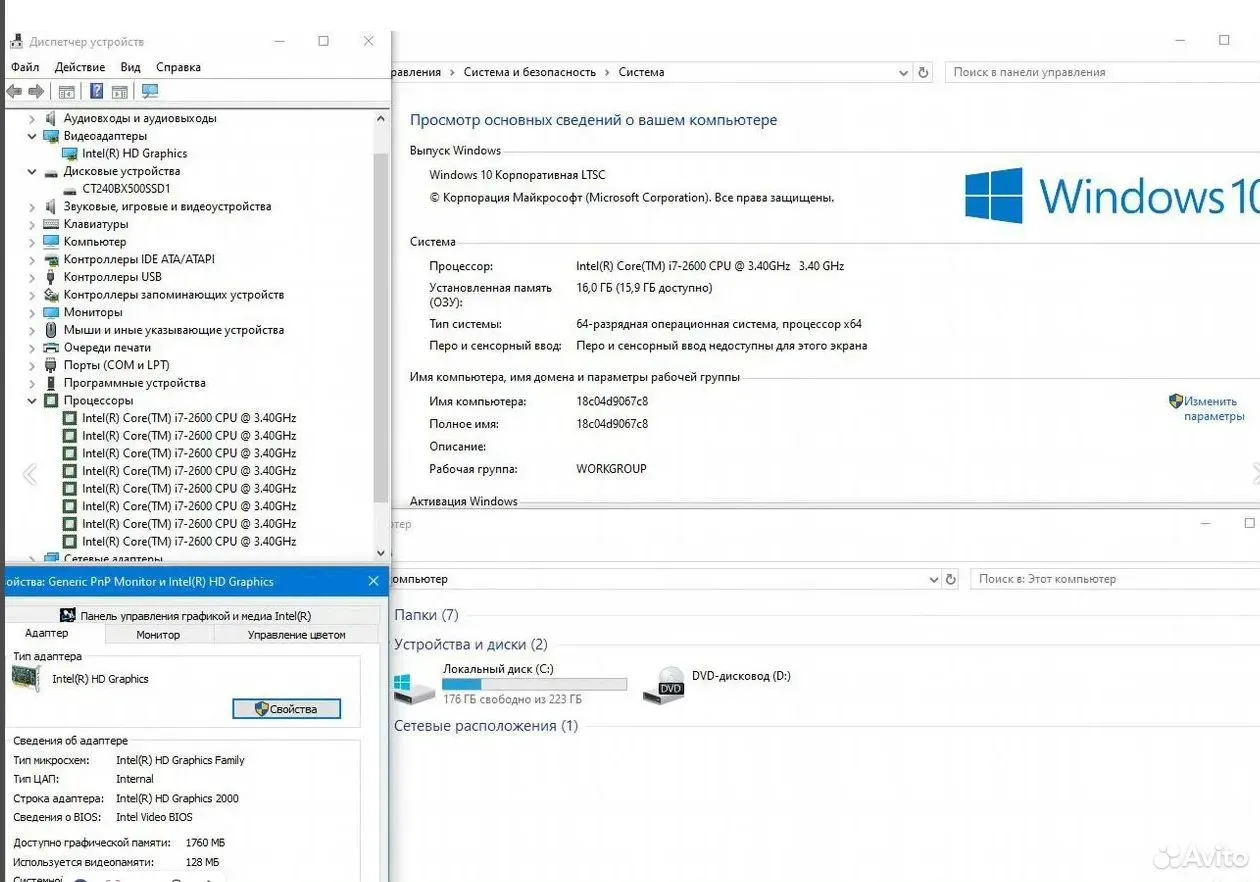The width and height of the screenshot is (1260, 882).
Task: Close the Generic PnP Monitor properties dialog
Action: [x=373, y=581]
